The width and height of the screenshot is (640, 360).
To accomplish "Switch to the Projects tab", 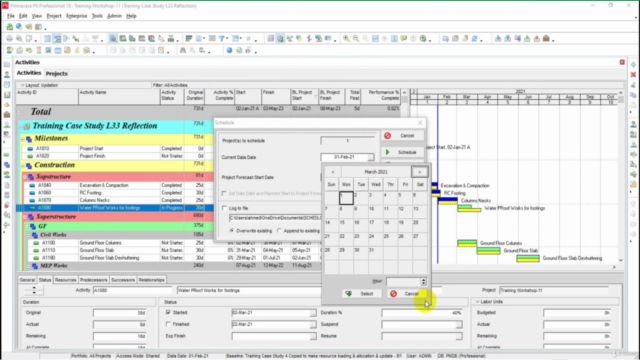I will pyautogui.click(x=56, y=73).
